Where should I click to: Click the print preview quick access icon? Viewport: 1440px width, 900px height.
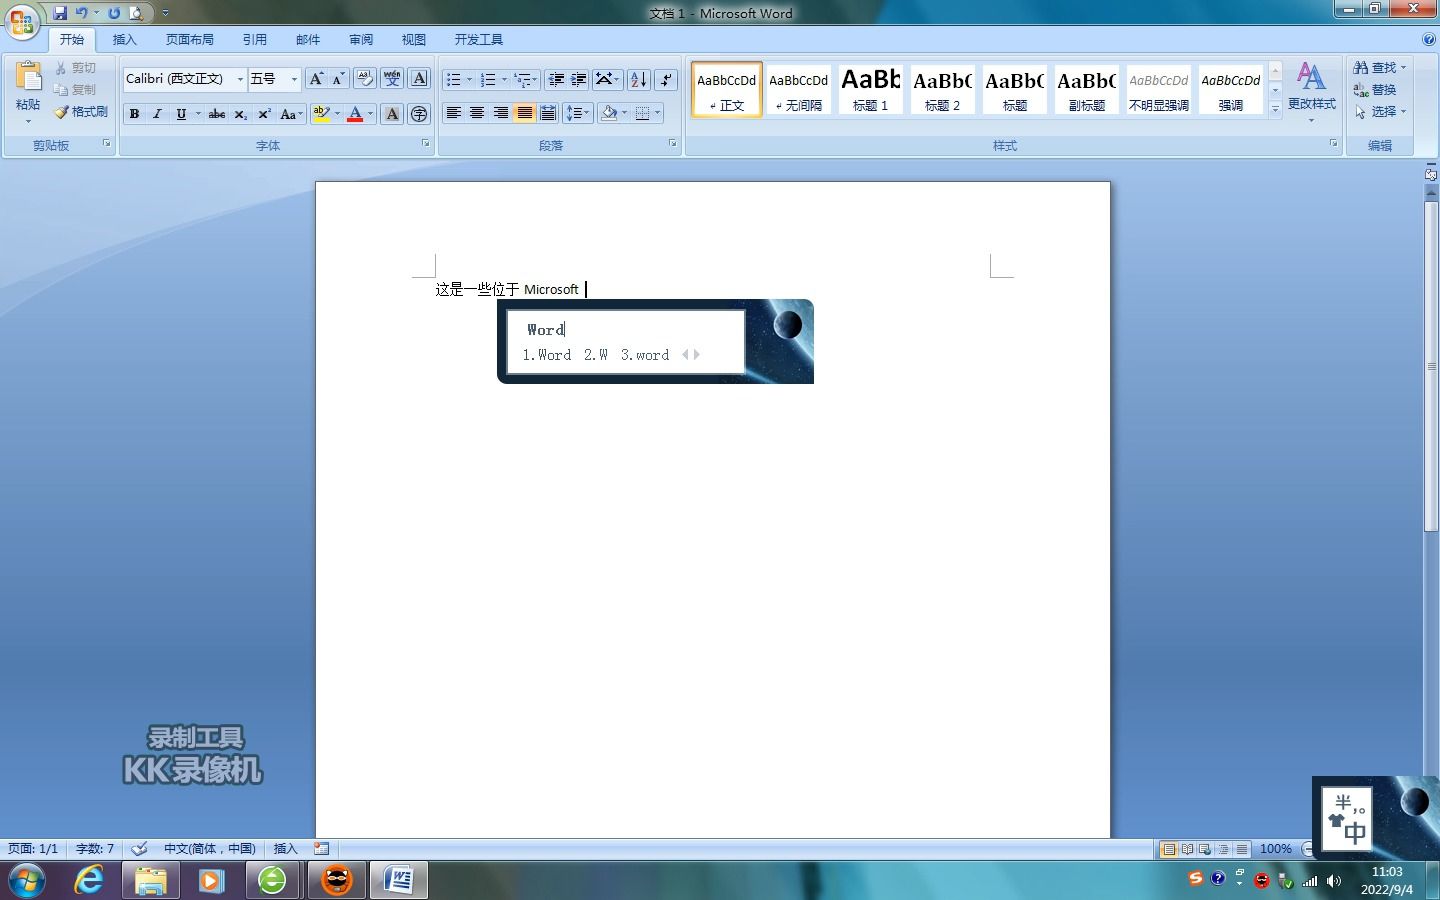(136, 13)
